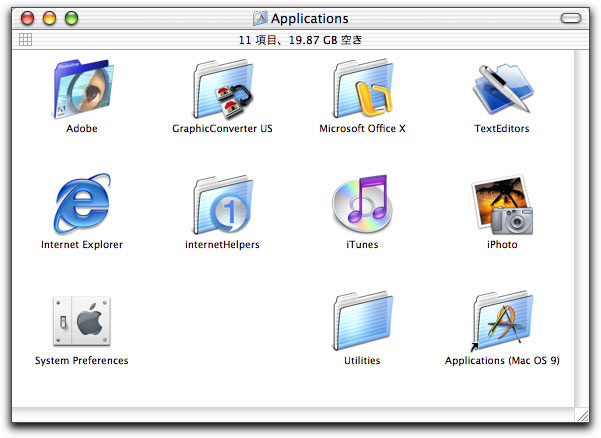Click the iPhoto application icon
Screen dimensions: 601x438
tap(501, 205)
